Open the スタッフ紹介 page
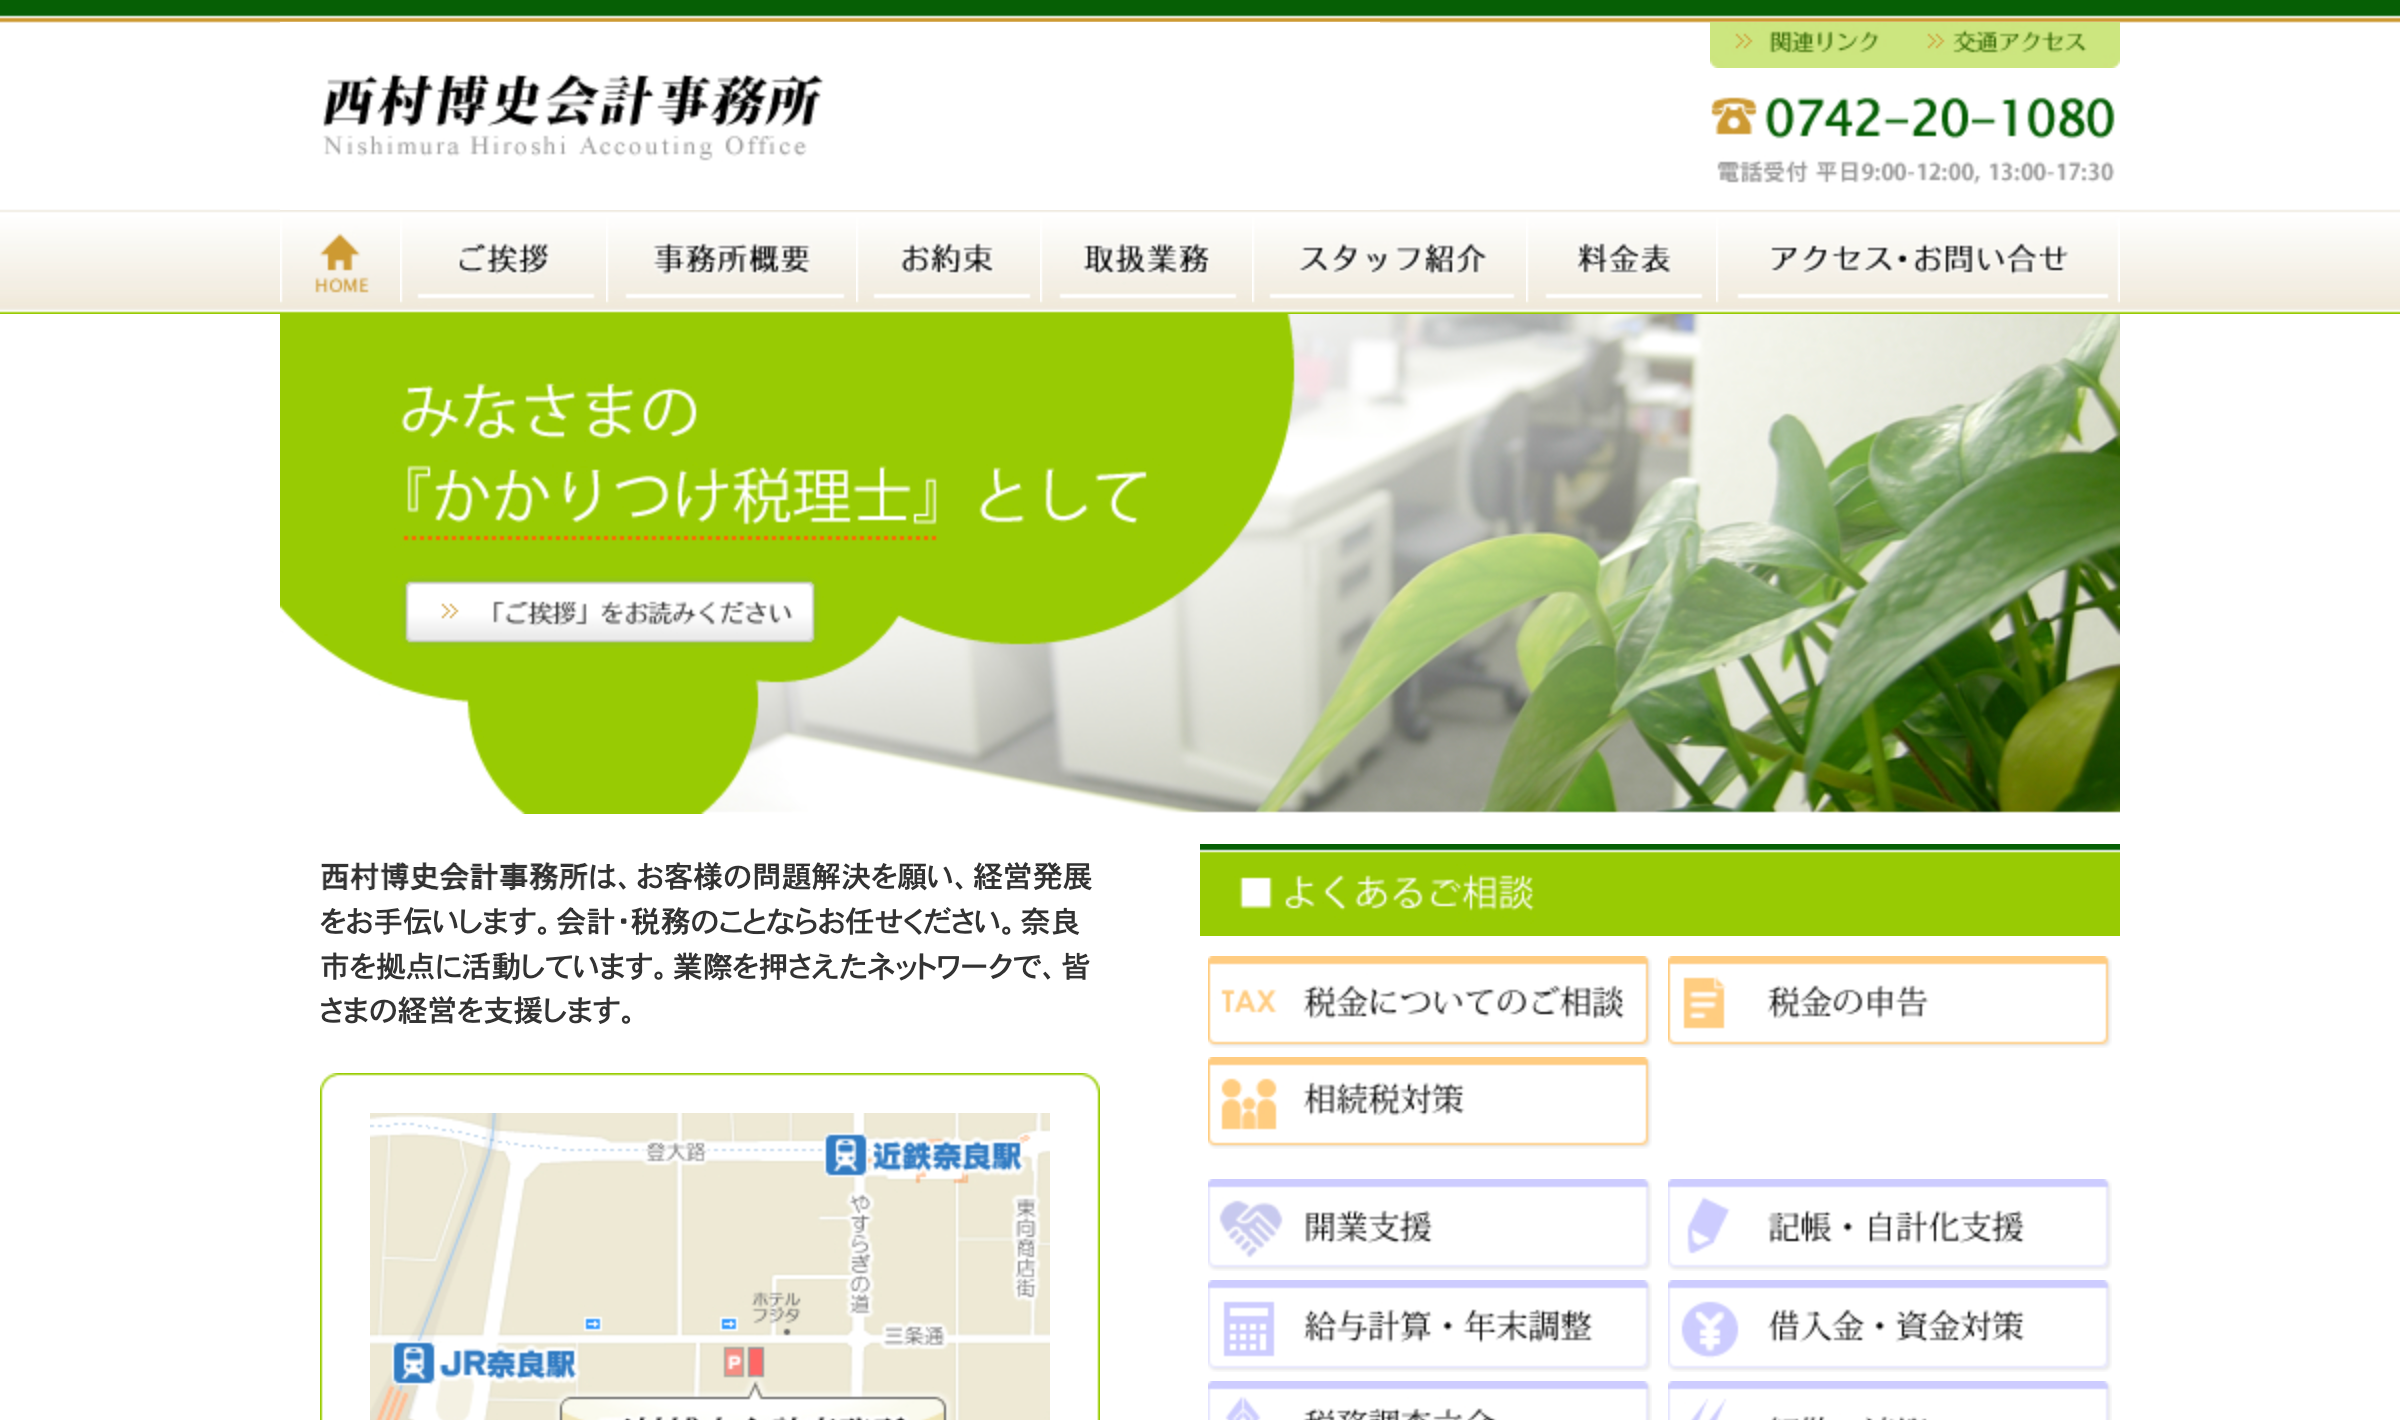Viewport: 2400px width, 1420px height. click(1391, 260)
